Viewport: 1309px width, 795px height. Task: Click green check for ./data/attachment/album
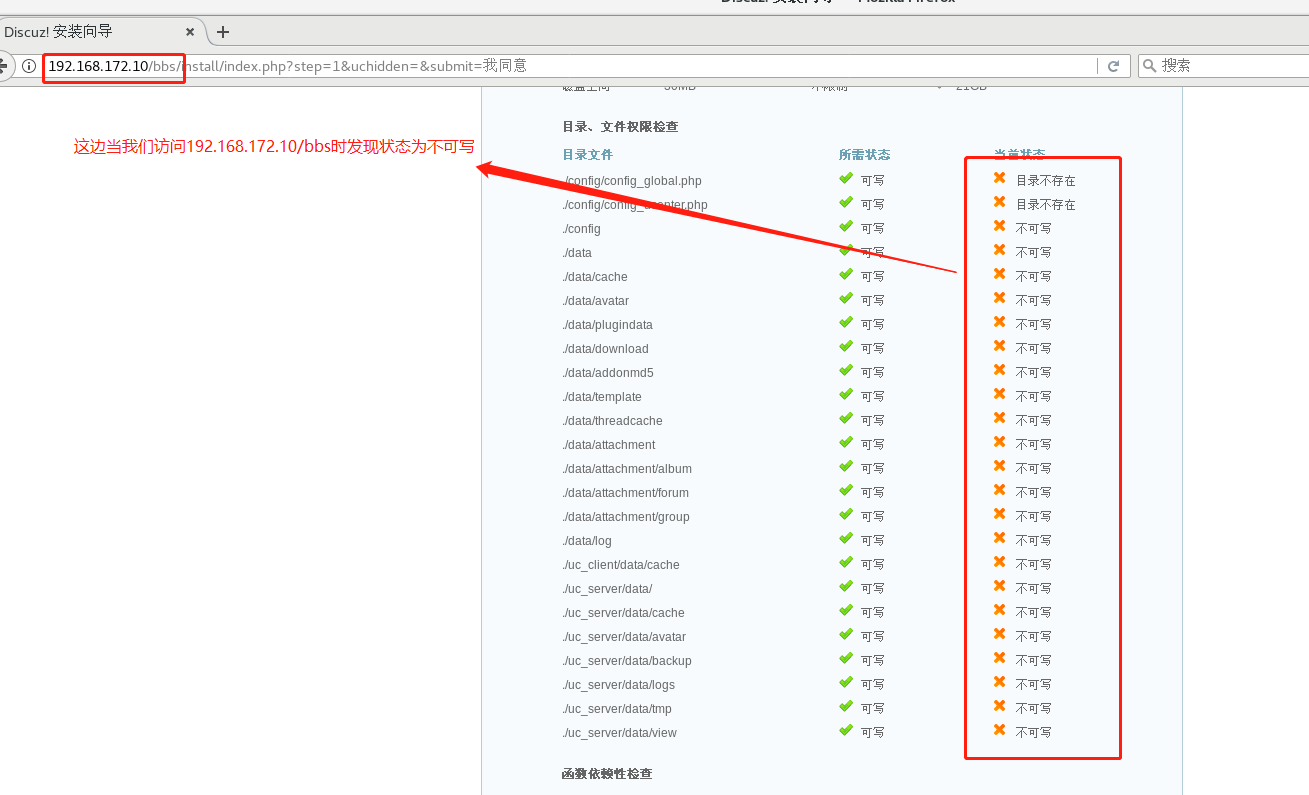[x=846, y=466]
